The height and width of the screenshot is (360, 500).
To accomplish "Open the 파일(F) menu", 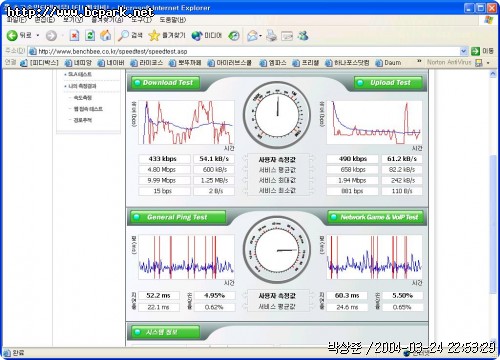I will [x=16, y=20].
